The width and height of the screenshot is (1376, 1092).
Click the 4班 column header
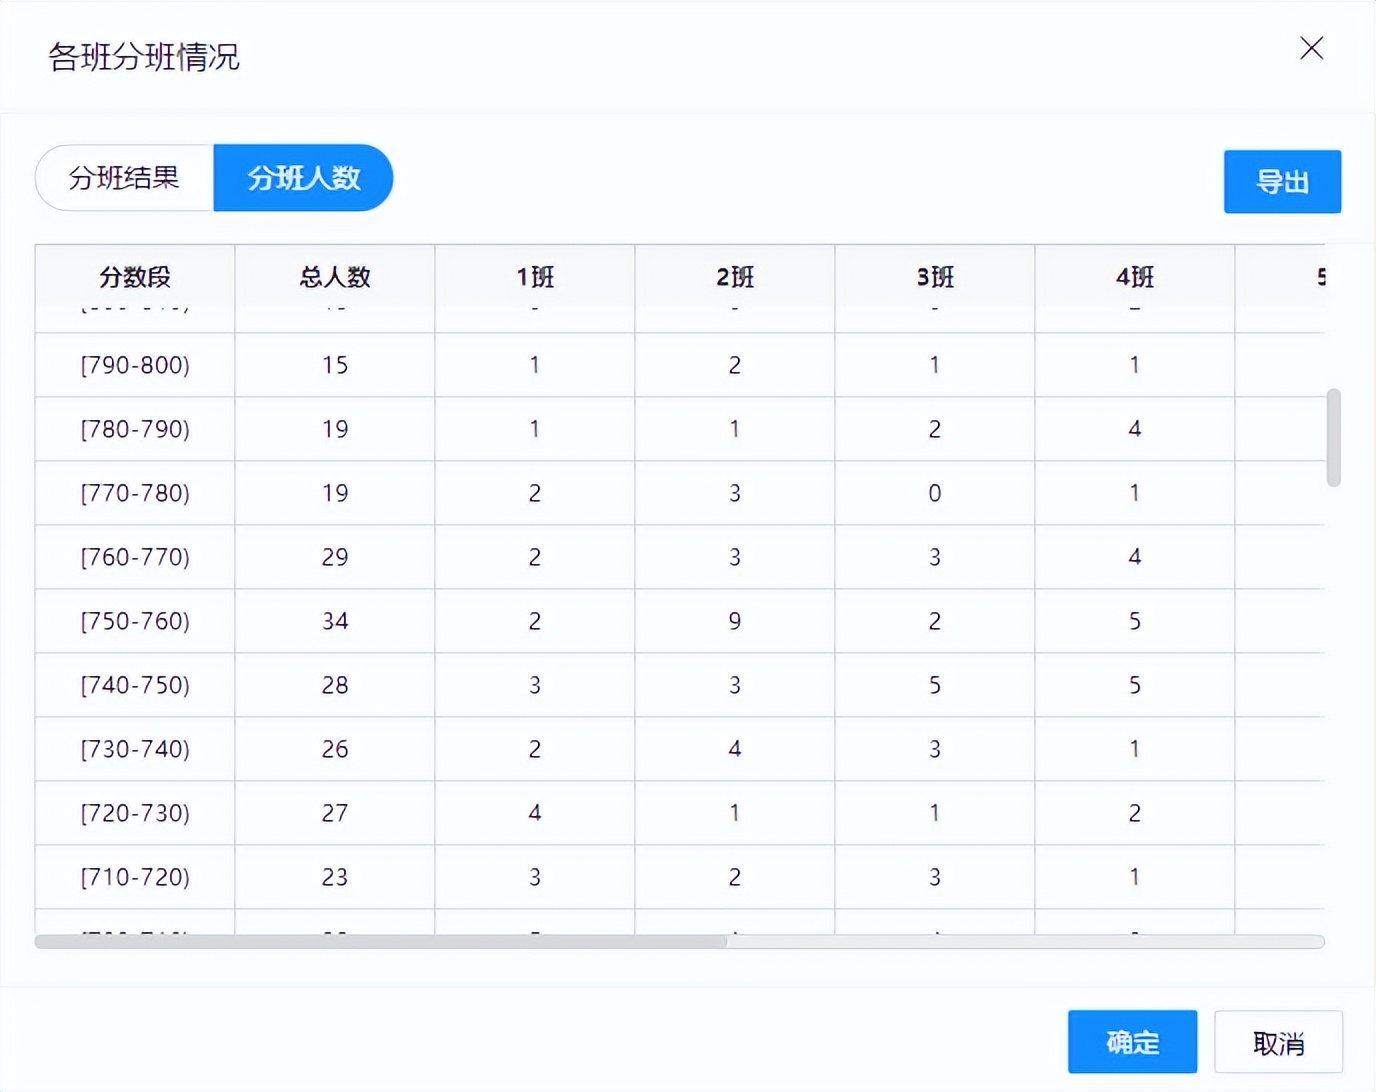coord(1134,278)
